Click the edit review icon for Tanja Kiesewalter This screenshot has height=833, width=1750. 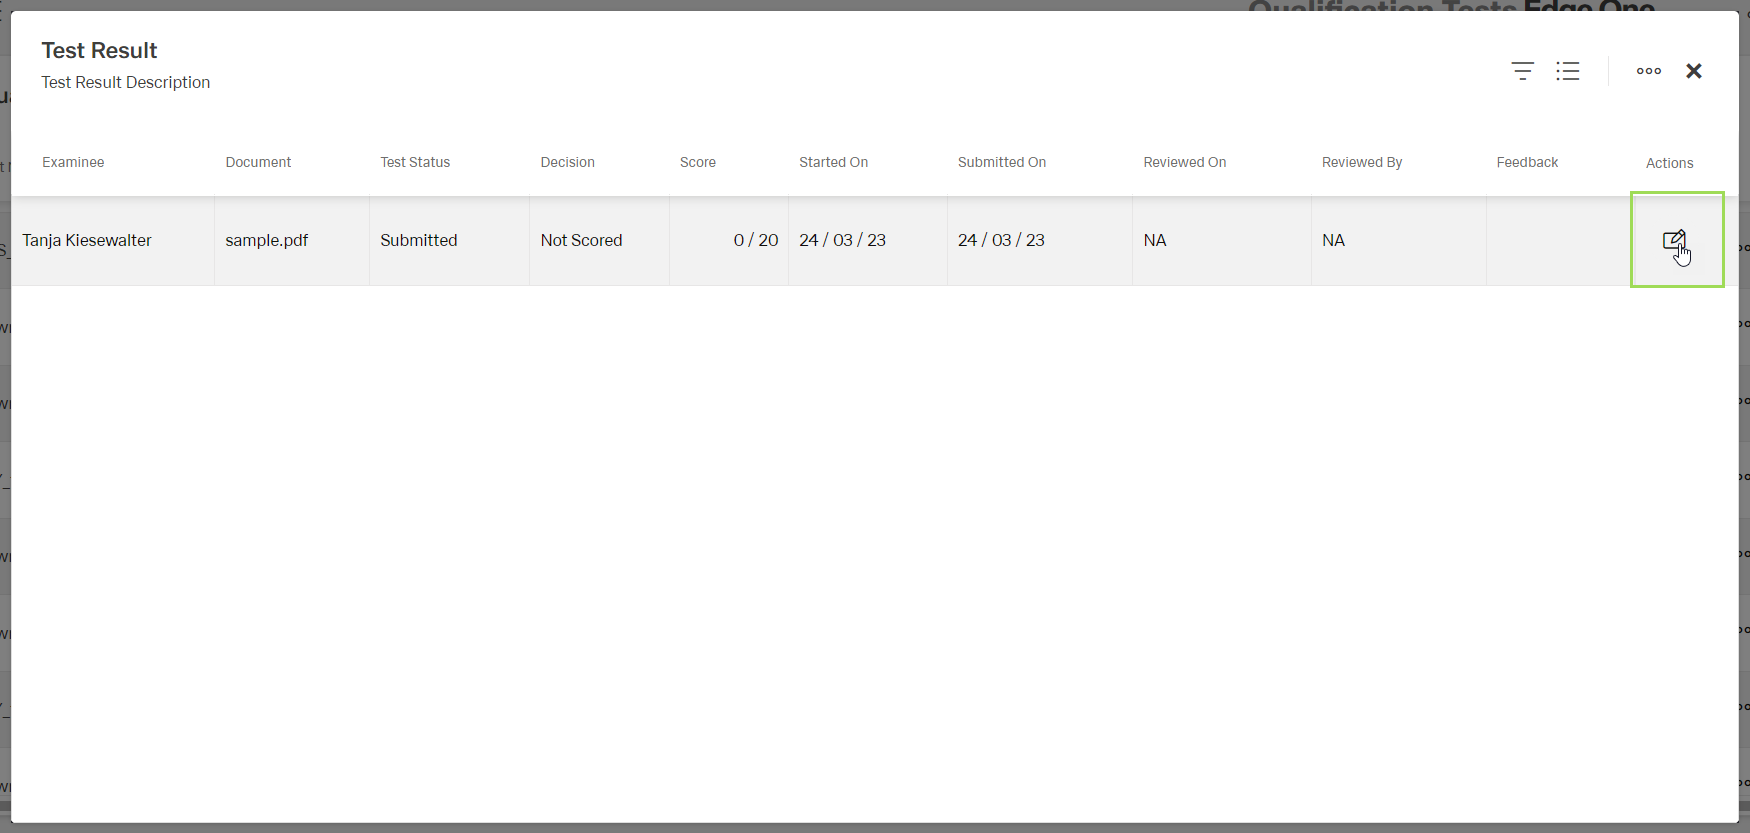(1674, 240)
